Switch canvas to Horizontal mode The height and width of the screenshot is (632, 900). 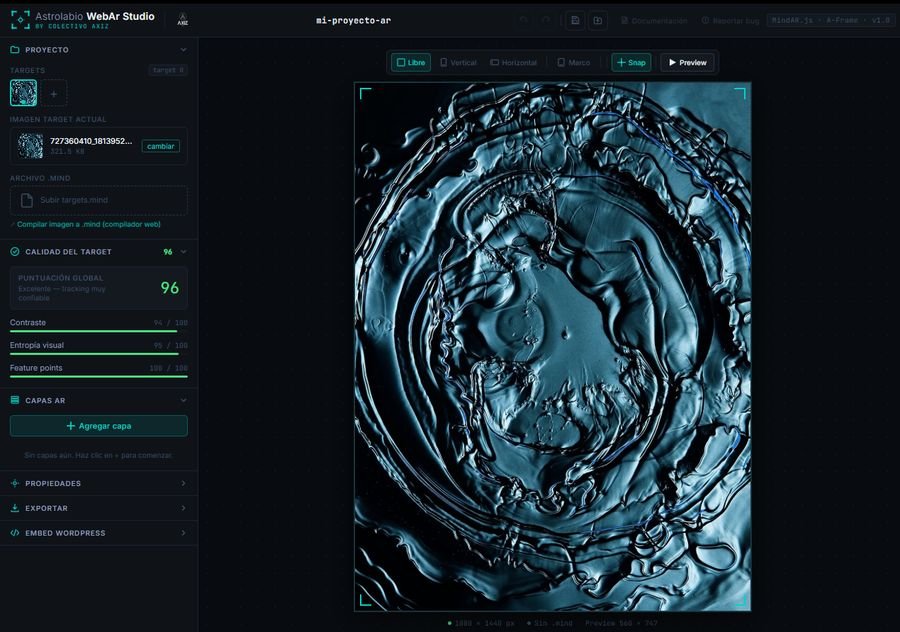(x=513, y=63)
